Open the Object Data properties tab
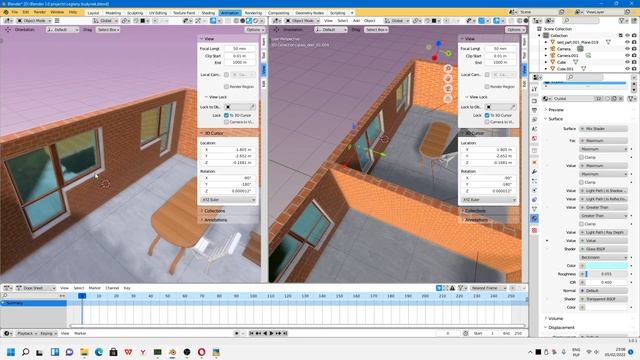 pyautogui.click(x=534, y=209)
